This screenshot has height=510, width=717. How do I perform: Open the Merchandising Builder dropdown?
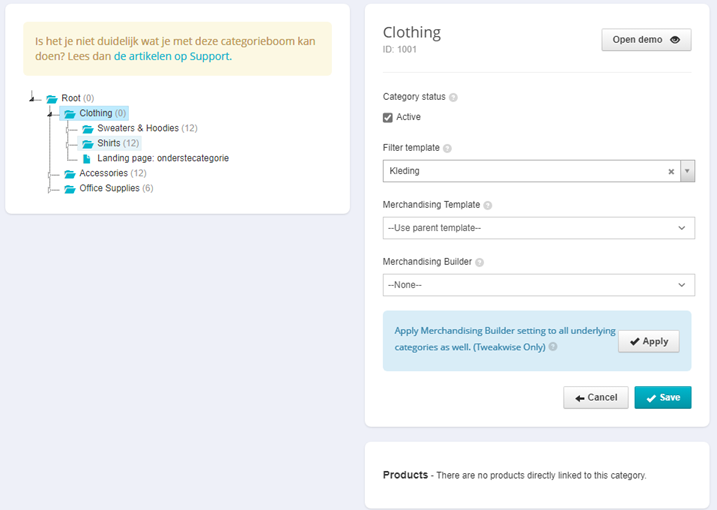(x=539, y=285)
